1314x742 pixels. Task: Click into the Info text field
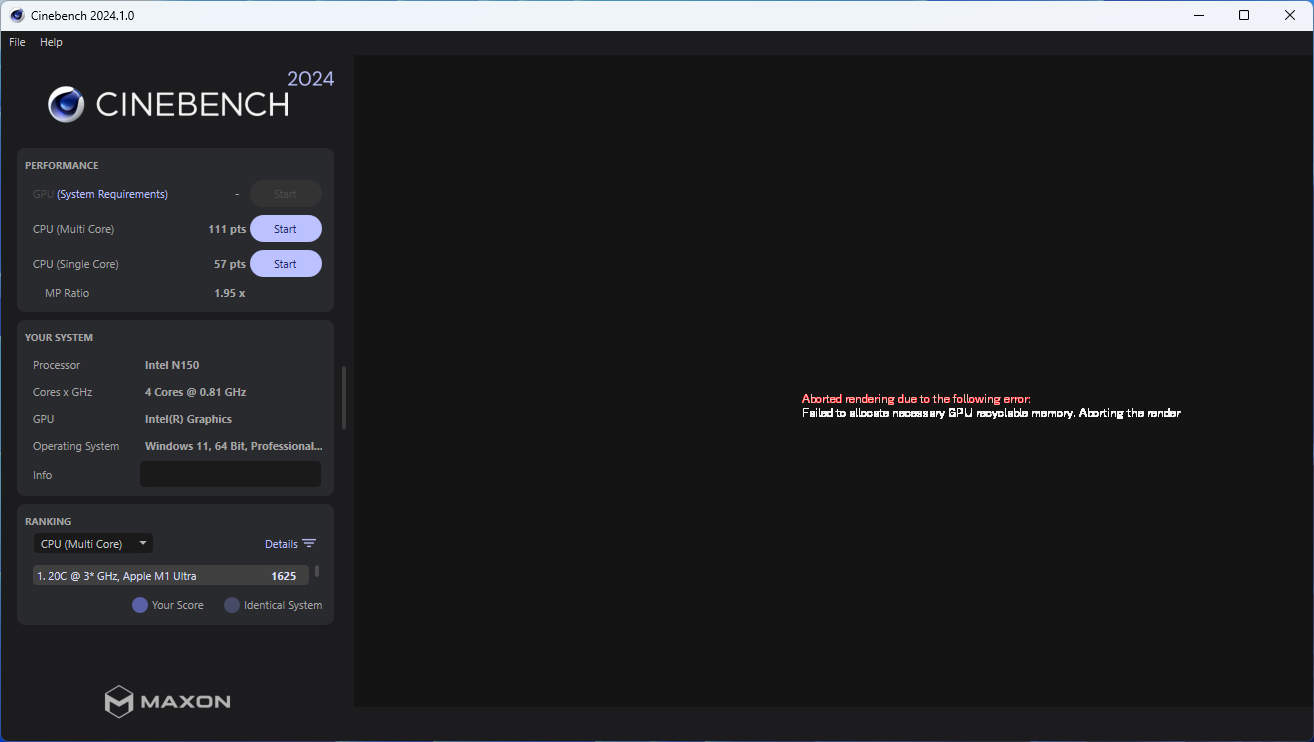[x=230, y=474]
